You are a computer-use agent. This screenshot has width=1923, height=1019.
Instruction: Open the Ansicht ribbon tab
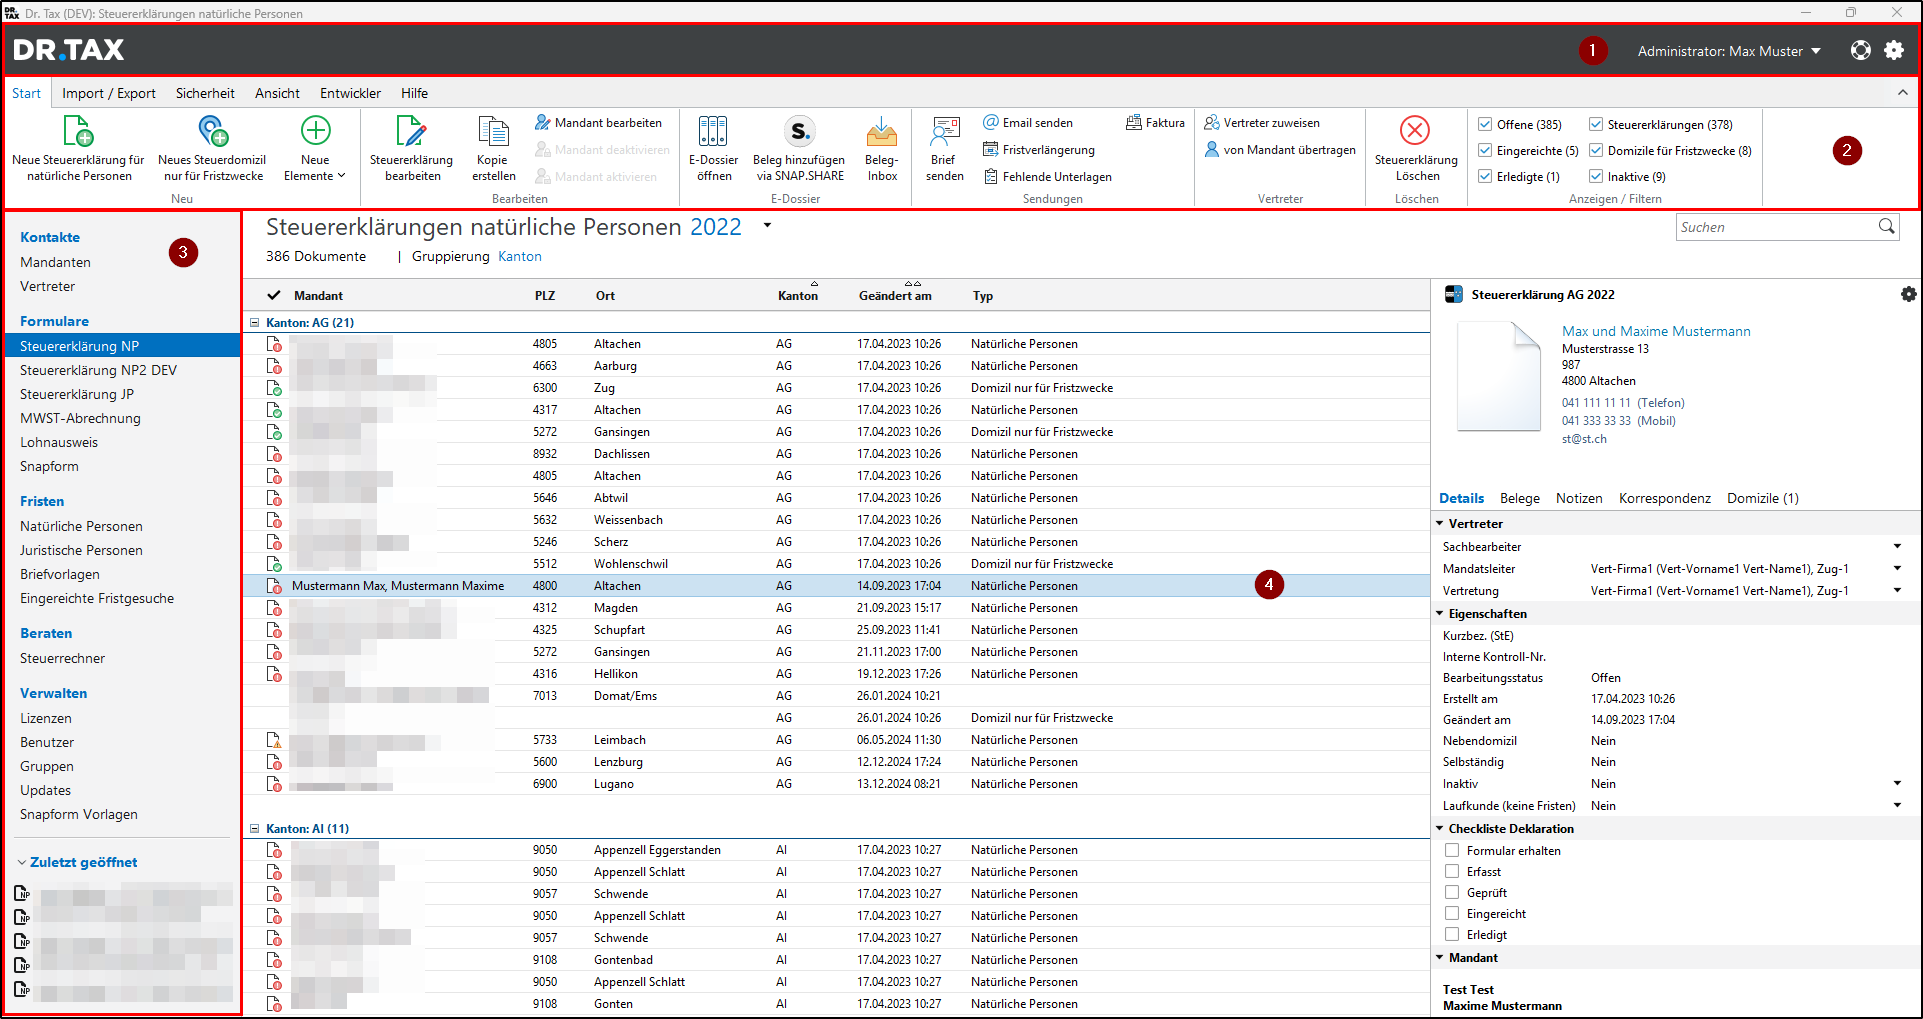pyautogui.click(x=277, y=93)
